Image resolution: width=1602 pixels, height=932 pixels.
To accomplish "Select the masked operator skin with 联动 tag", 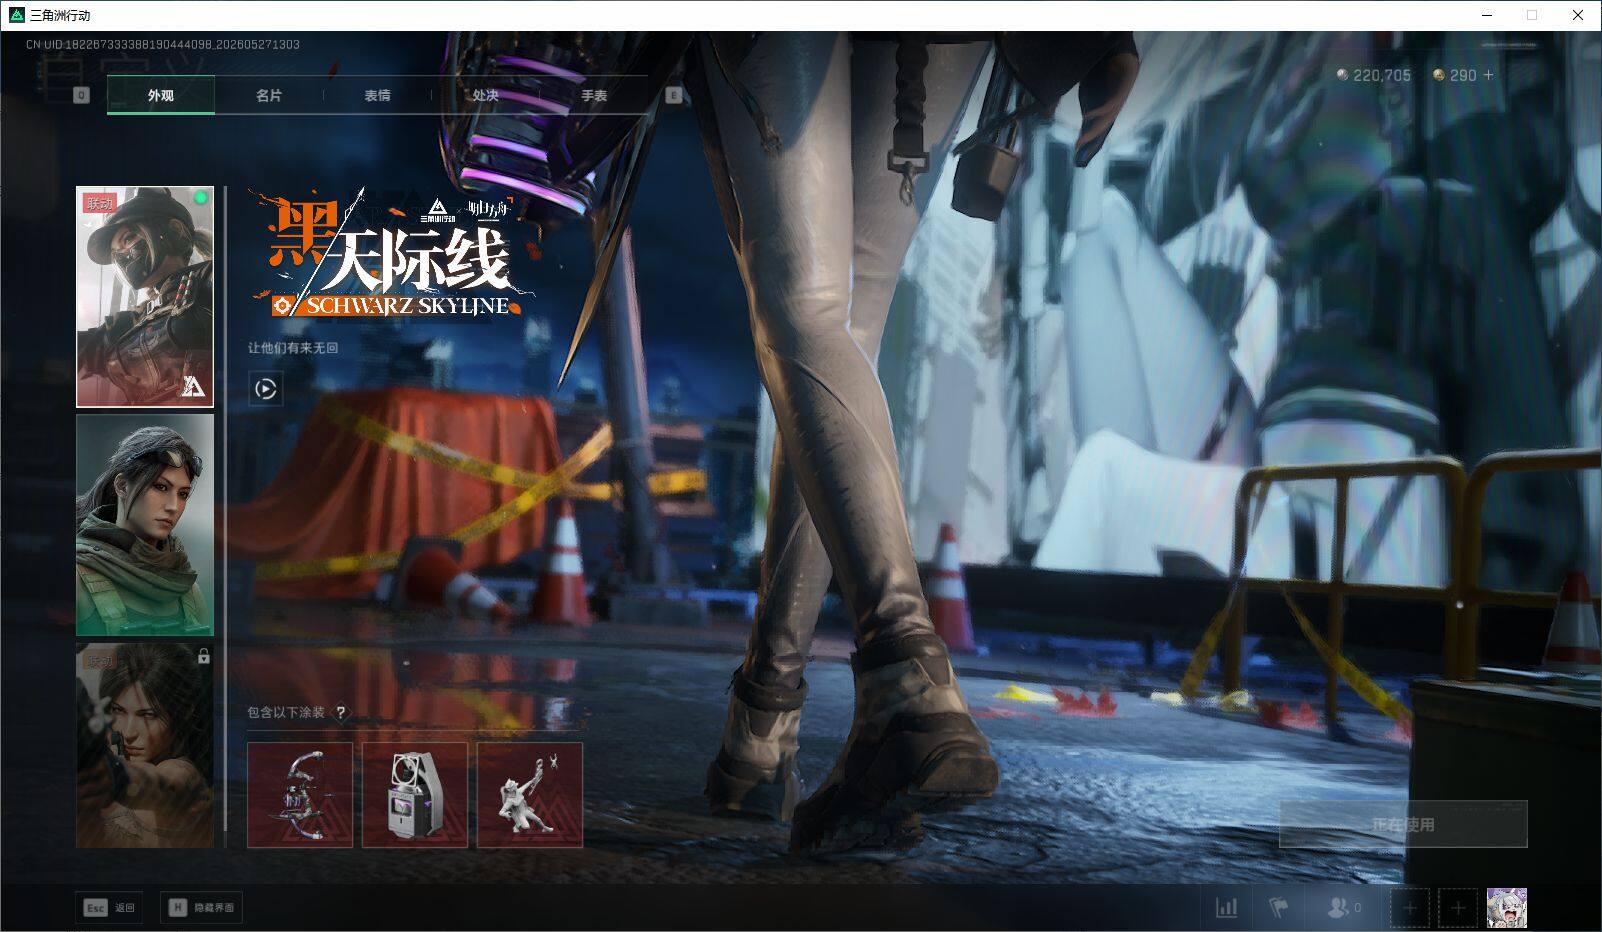I will (x=145, y=297).
